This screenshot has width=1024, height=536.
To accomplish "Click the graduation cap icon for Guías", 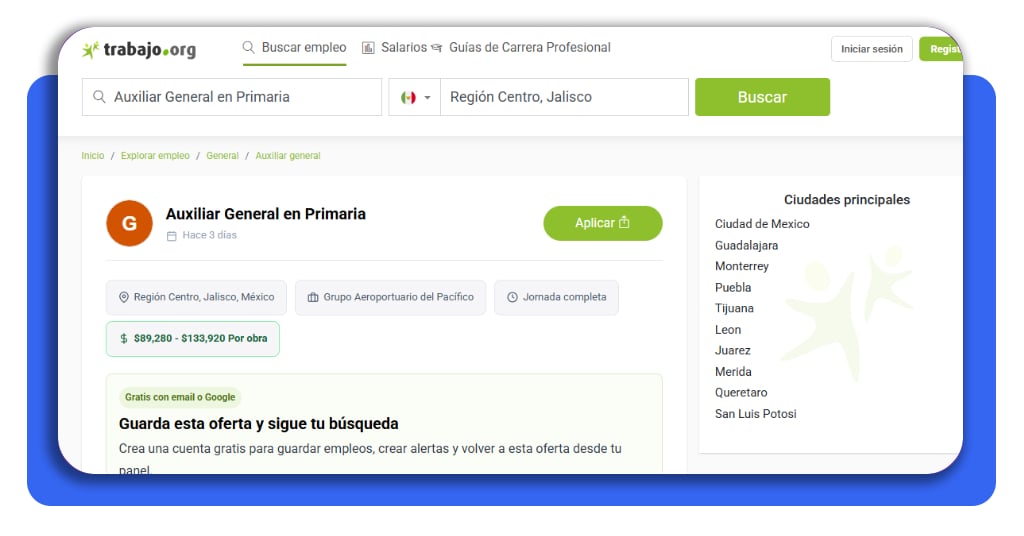I will (x=437, y=48).
